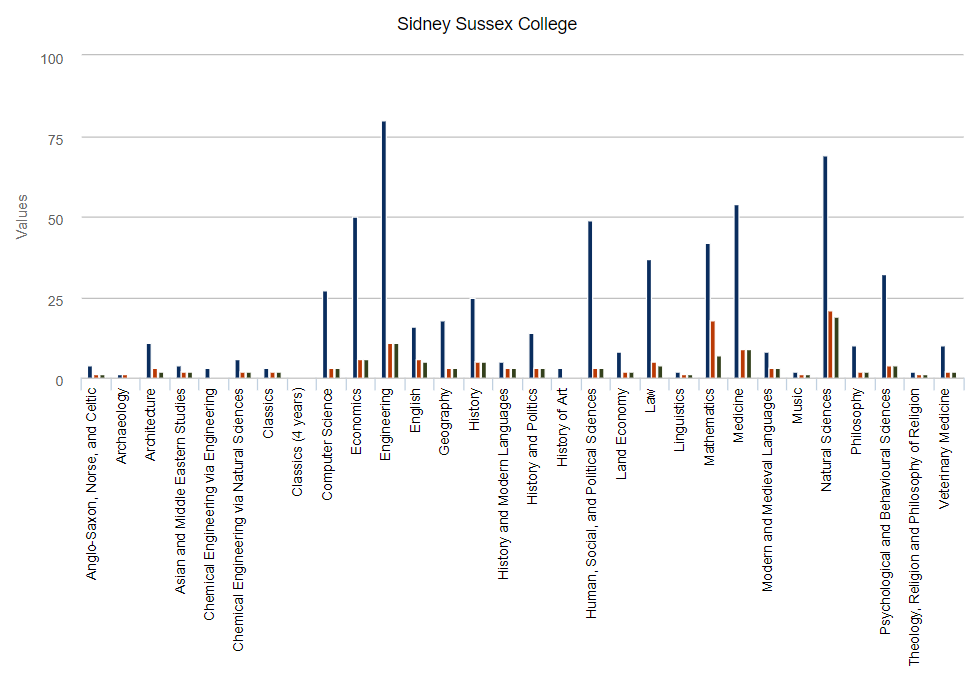Select the Architecture axis label
Viewport: 980px width, 681px height.
tap(151, 425)
